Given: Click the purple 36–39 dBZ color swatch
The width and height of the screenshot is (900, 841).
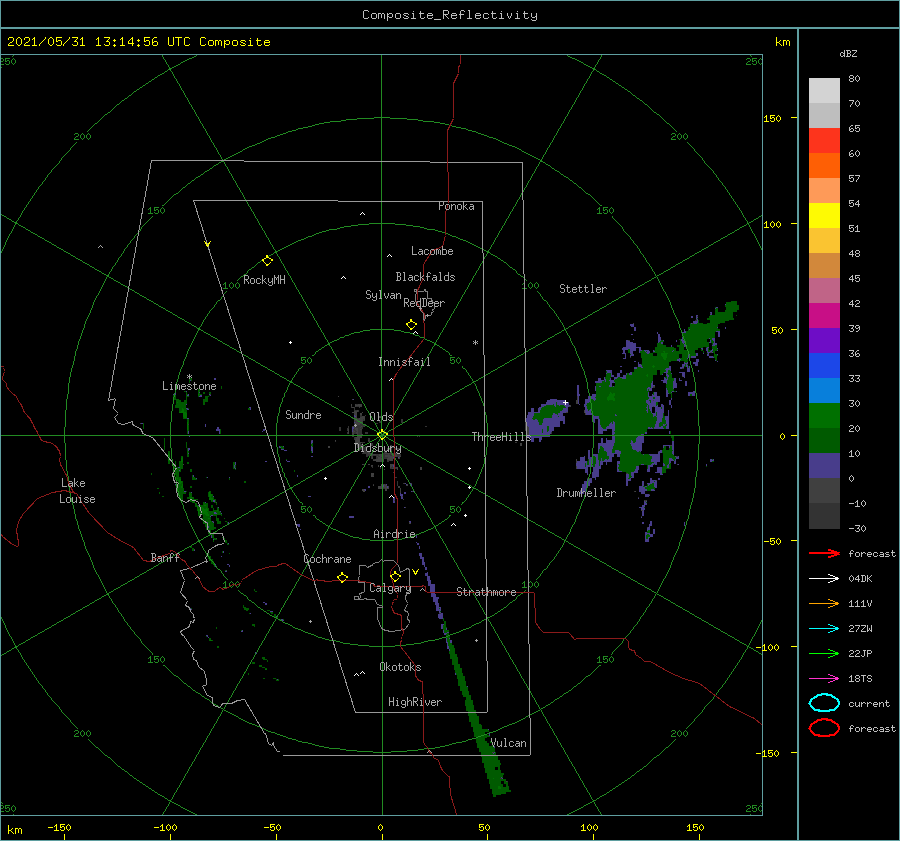Looking at the screenshot, I should (824, 341).
